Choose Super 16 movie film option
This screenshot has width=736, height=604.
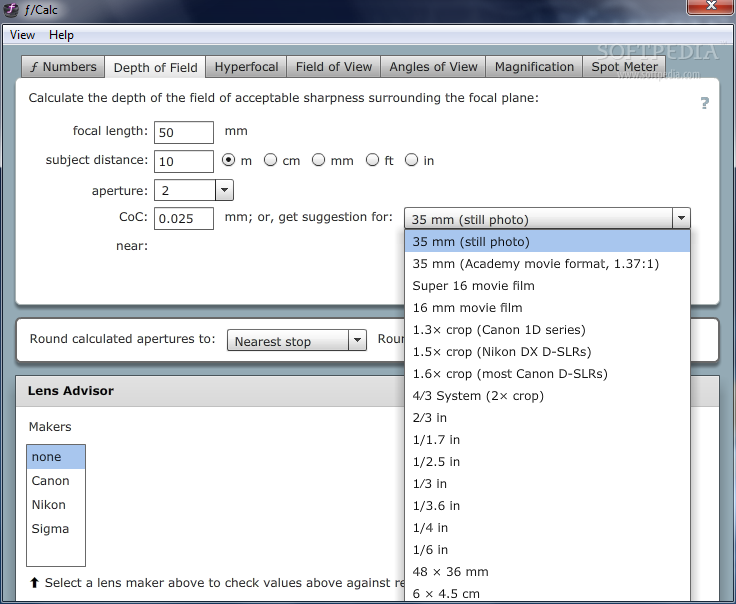pyautogui.click(x=547, y=286)
